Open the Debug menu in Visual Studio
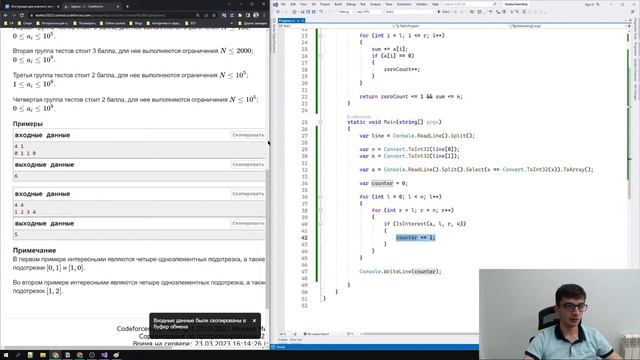Image resolution: width=640 pixels, height=360 pixels. (x=351, y=4)
